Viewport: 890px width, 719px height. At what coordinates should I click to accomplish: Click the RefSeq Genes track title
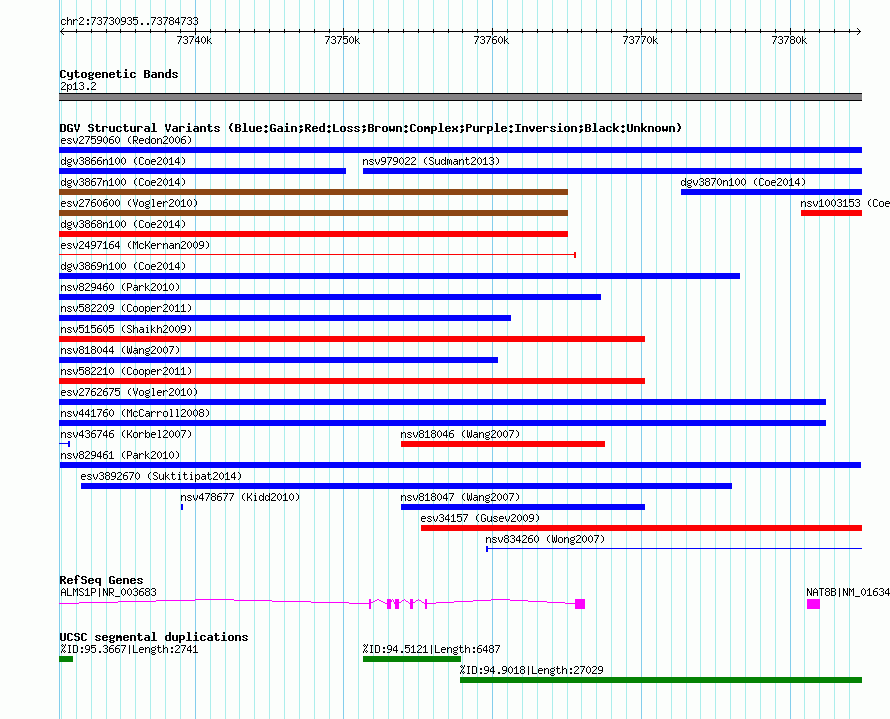(102, 580)
